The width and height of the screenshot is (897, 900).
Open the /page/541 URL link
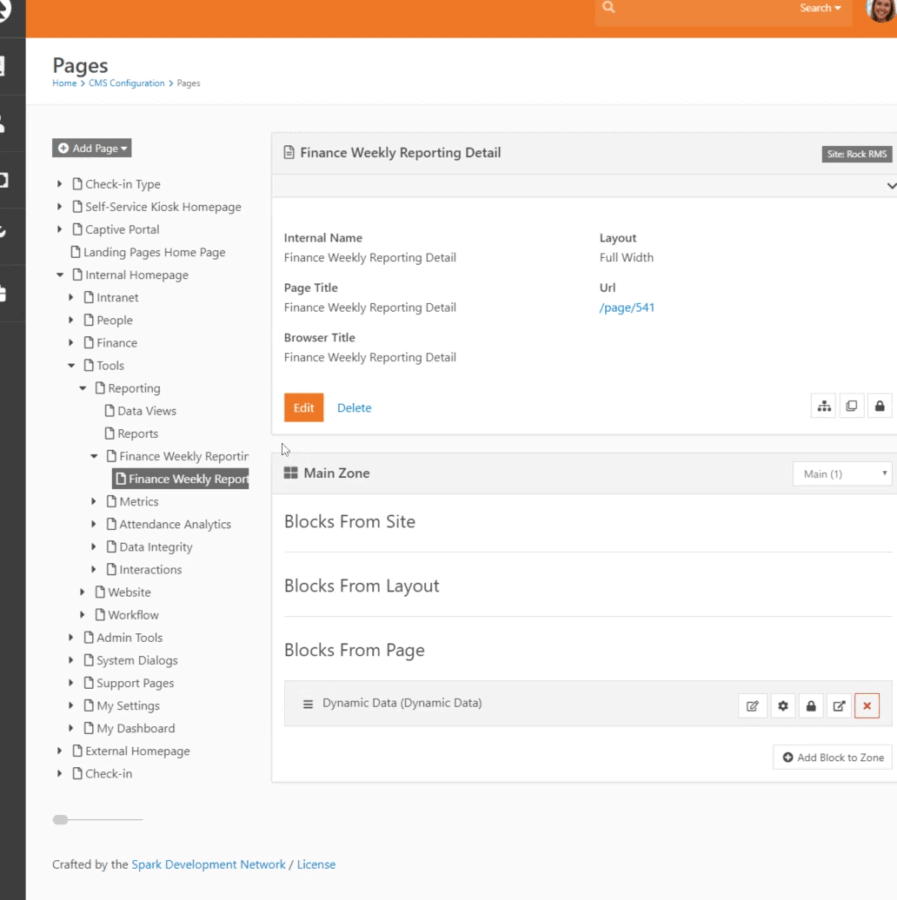pos(627,308)
